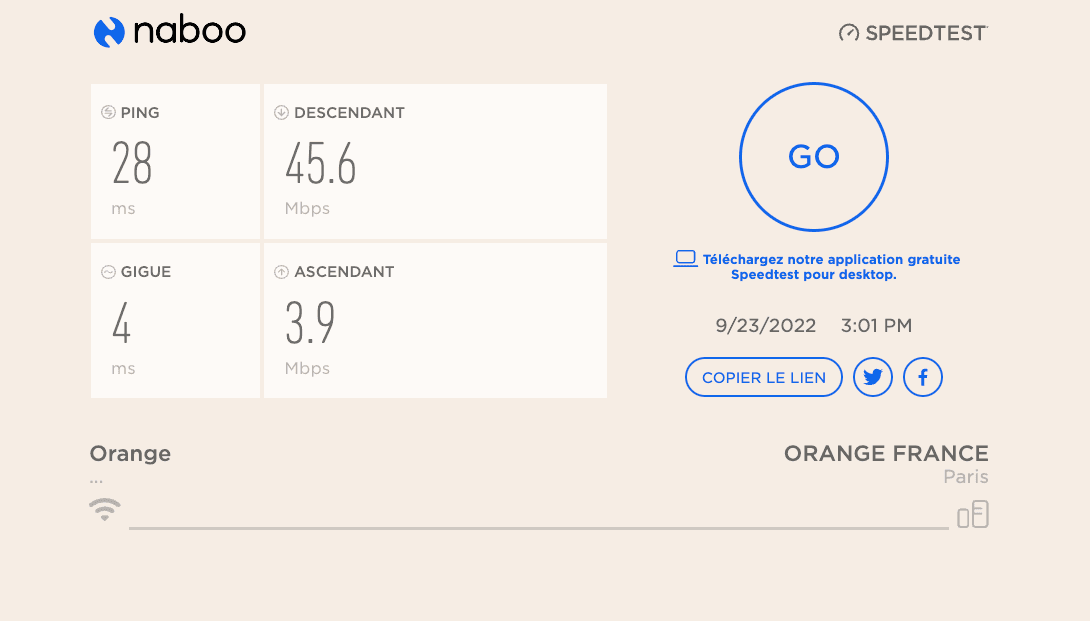Open the free Speedtest desktop app link

pos(831,267)
